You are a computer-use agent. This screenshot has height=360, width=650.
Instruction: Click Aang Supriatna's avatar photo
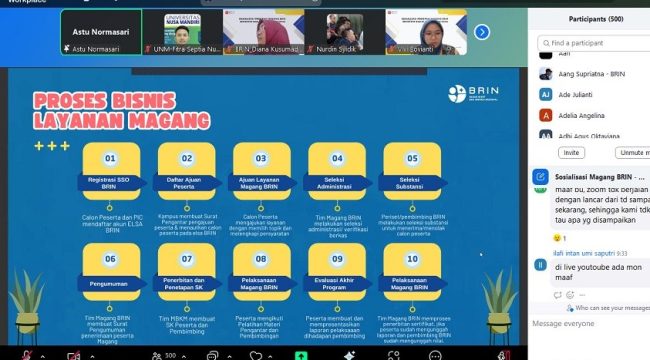546,74
